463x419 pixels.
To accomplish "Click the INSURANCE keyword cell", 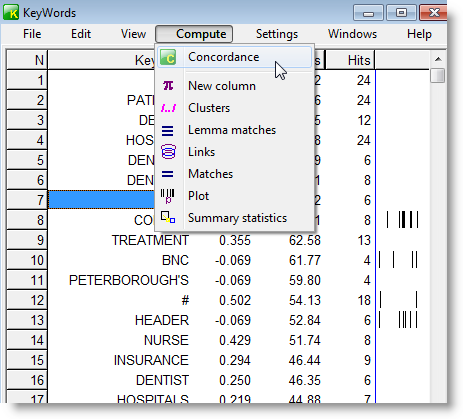I will [151, 360].
